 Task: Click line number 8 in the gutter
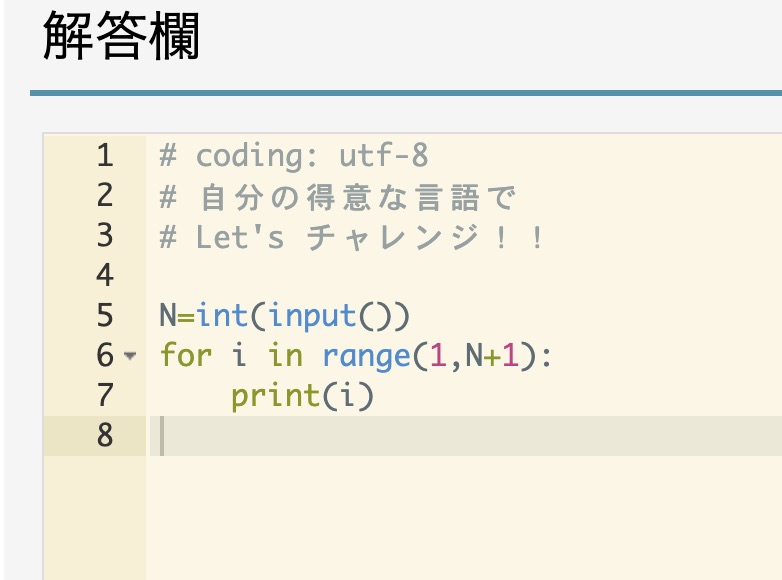point(105,435)
